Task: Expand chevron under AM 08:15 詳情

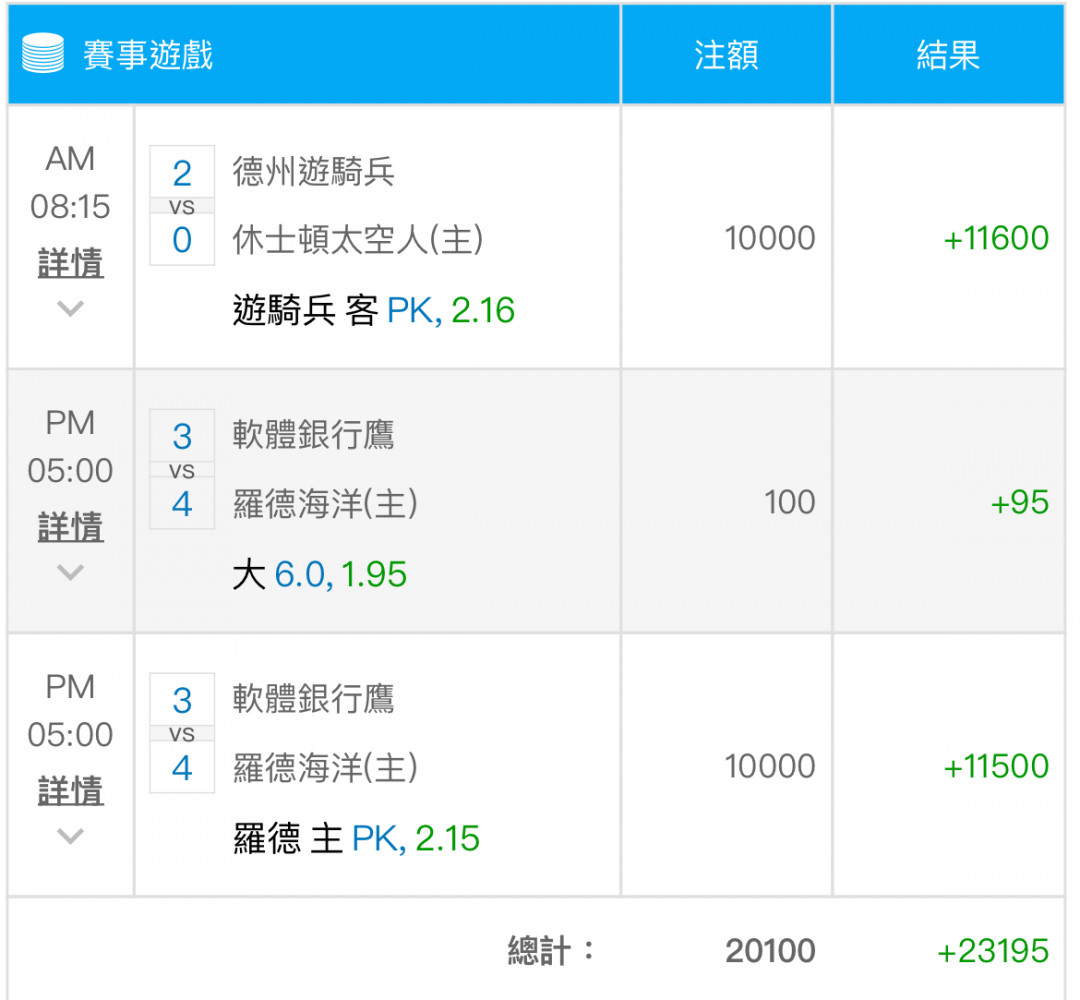Action: pyautogui.click(x=70, y=308)
